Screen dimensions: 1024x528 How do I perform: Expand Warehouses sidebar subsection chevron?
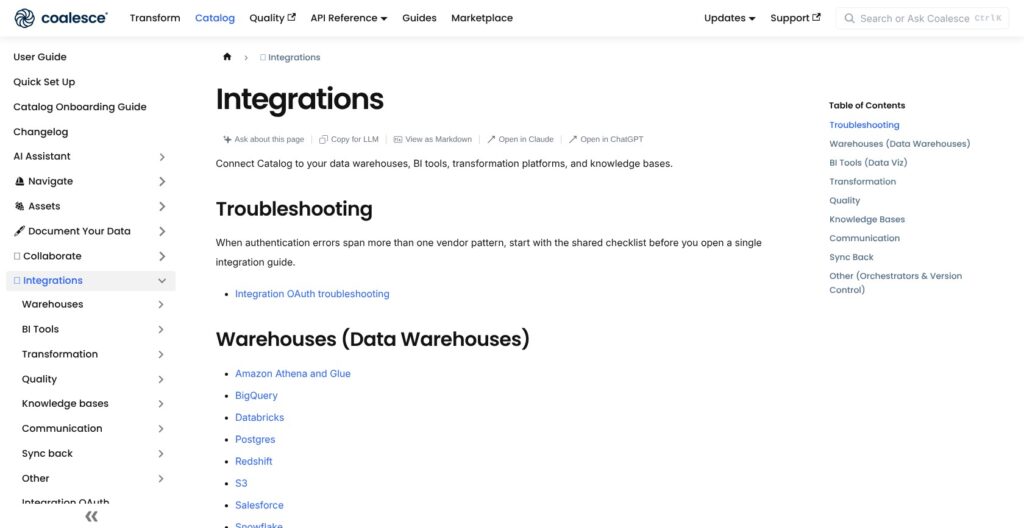coord(161,304)
